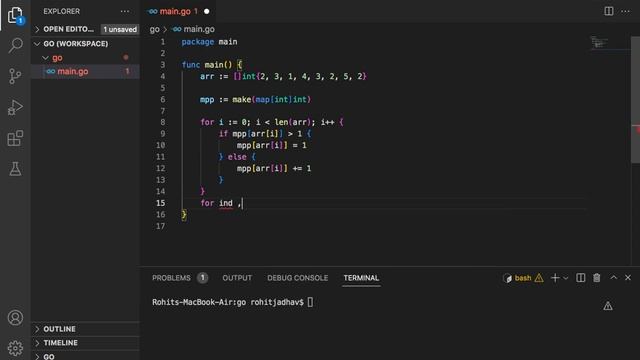640x360 pixels.
Task: Open the Accounts menu icon
Action: [x=15, y=318]
